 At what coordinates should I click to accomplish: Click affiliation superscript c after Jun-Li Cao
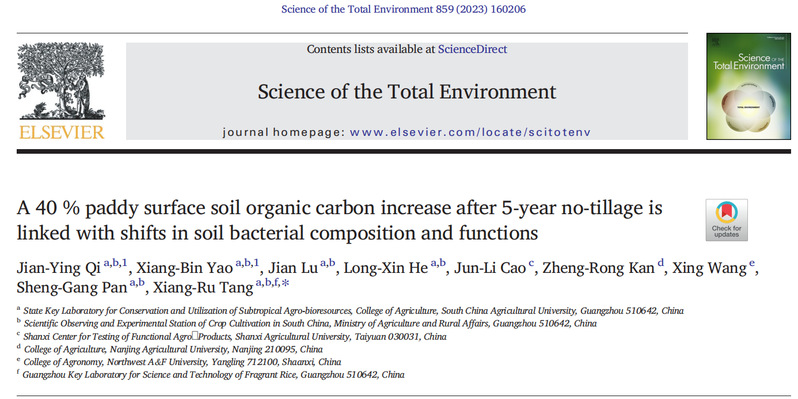click(x=531, y=263)
